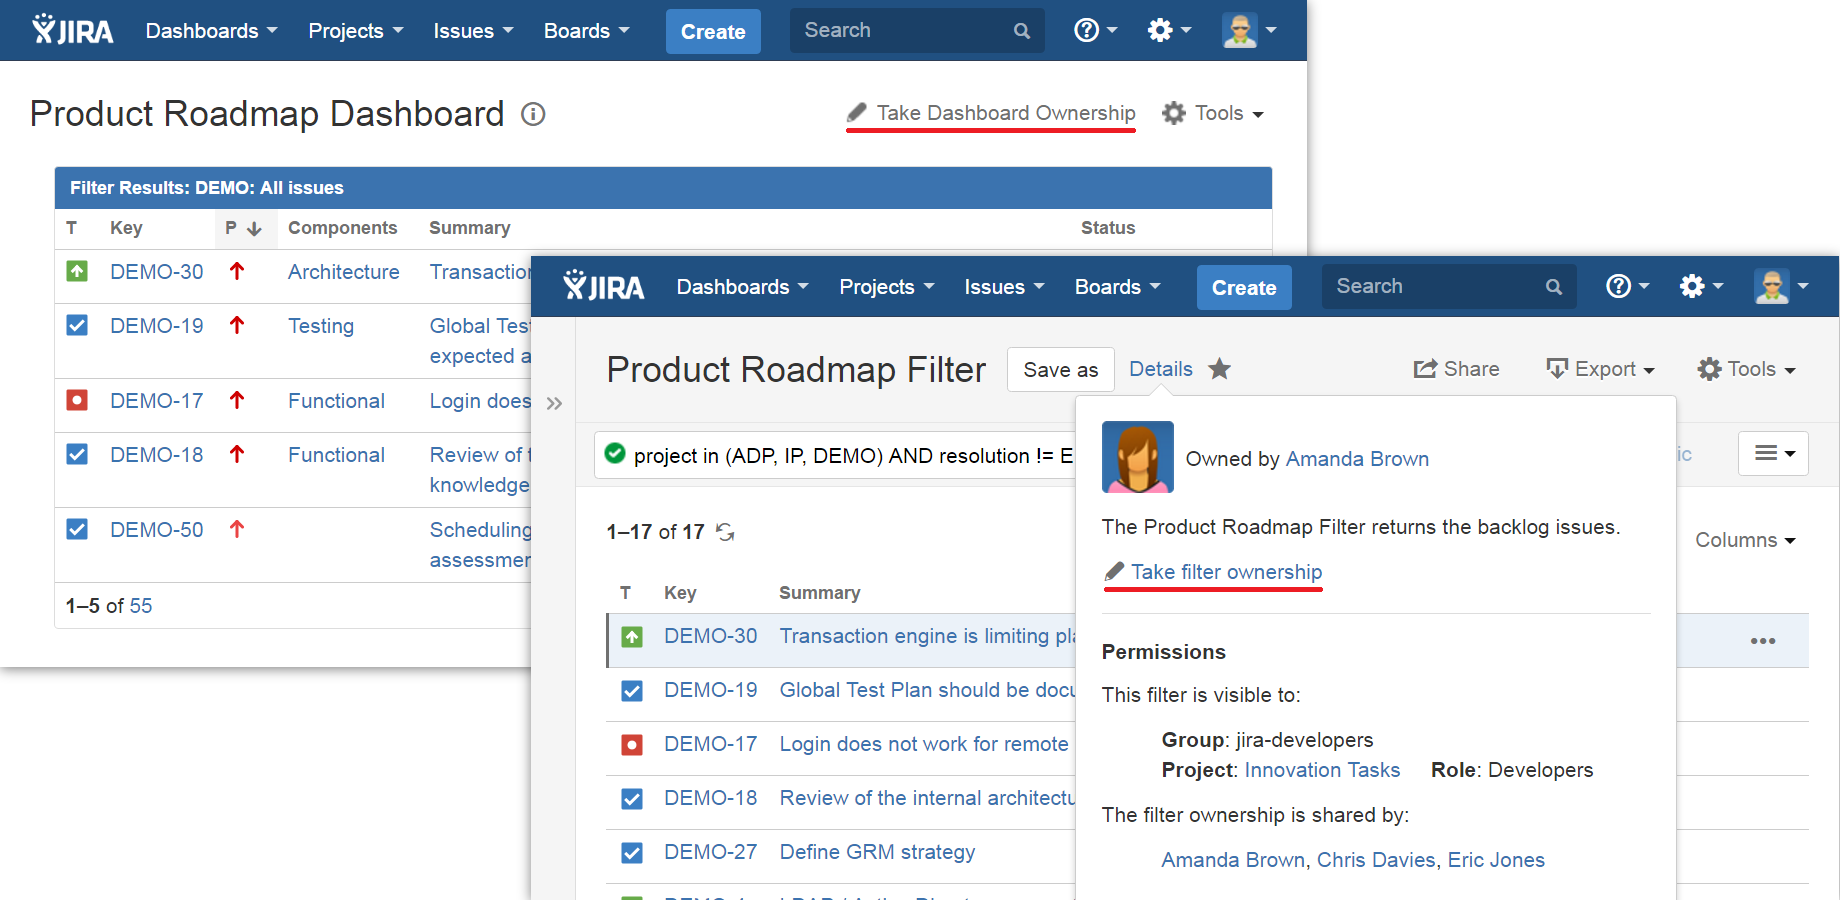Viewport: 1840px width, 900px height.
Task: Open Boards menu in the filter window
Action: (x=1118, y=287)
